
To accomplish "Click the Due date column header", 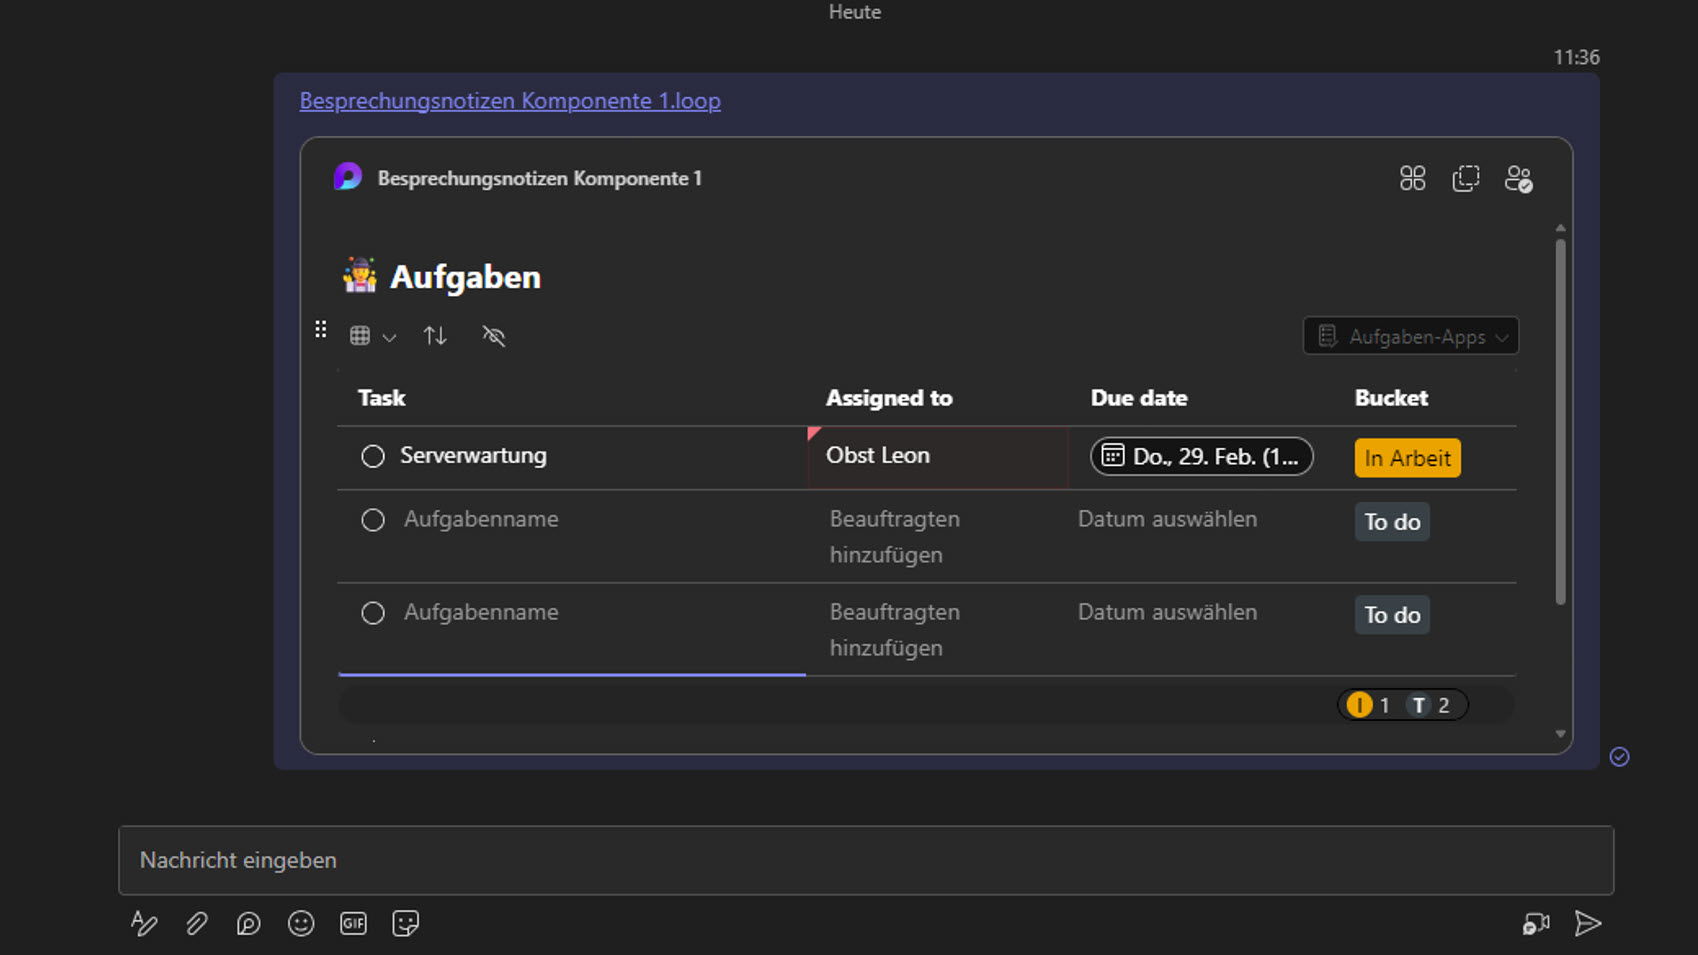I will [1139, 397].
